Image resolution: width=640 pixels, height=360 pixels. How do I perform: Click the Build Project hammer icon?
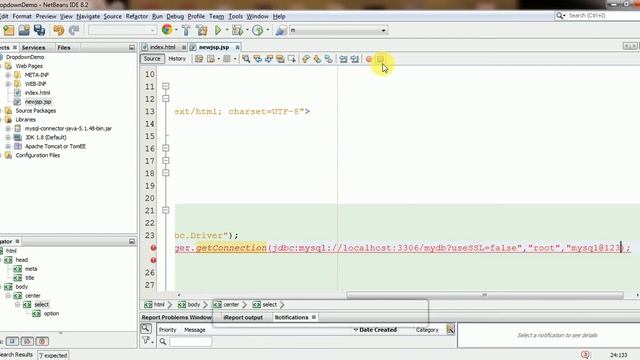[x=186, y=30]
